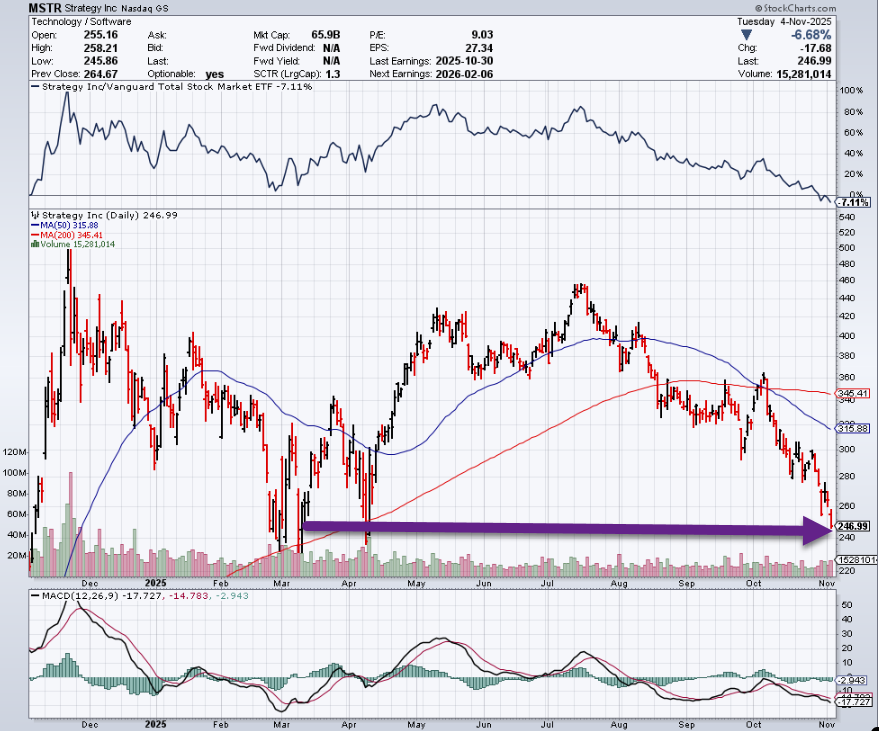Click the blue 315.88 MA(50) axis label
Viewport: 879px width, 731px height.
coord(853,428)
